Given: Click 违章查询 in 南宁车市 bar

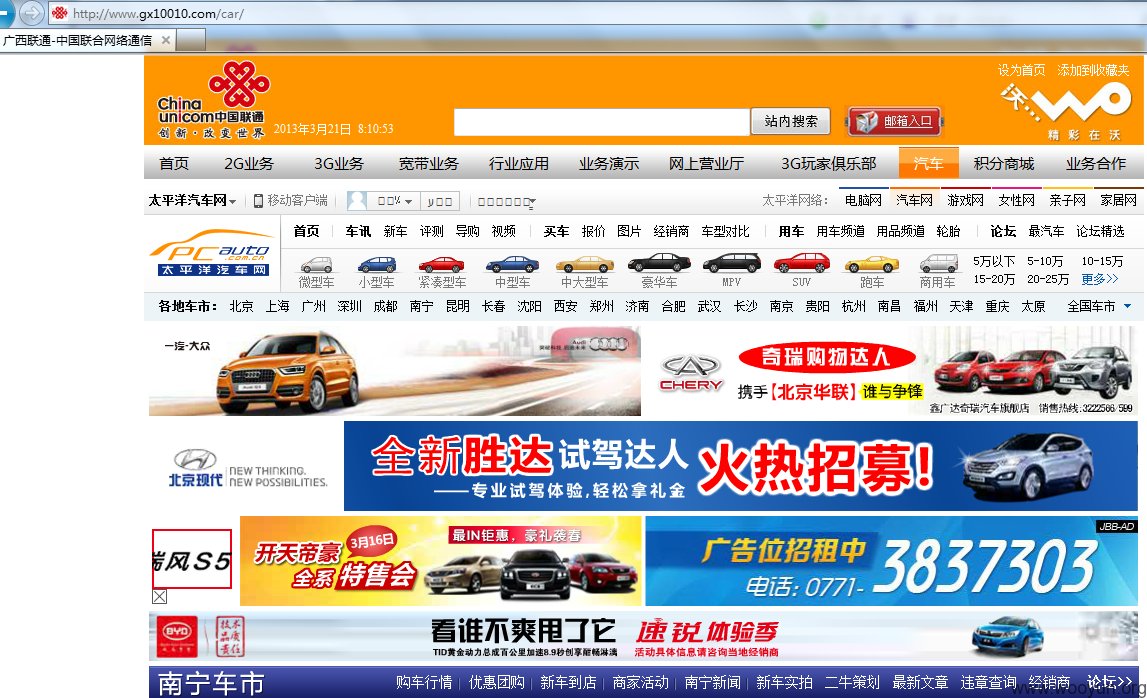Looking at the screenshot, I should click(x=988, y=683).
